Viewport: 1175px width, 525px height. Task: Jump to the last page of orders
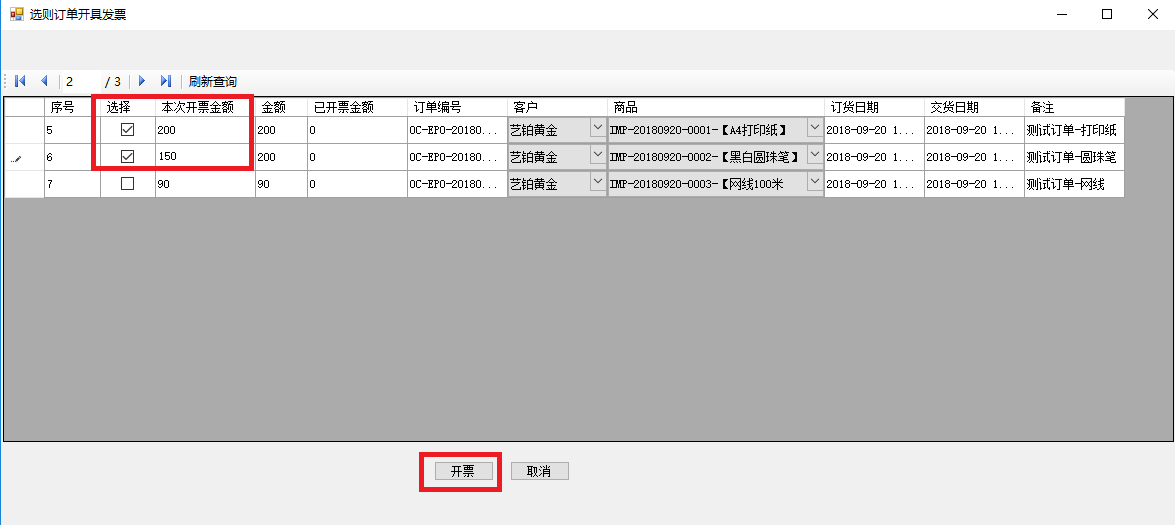pos(166,81)
